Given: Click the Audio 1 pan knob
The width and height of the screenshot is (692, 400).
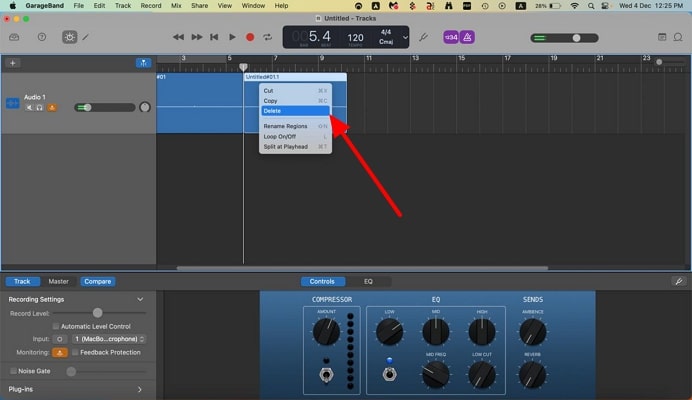Looking at the screenshot, I should point(145,107).
